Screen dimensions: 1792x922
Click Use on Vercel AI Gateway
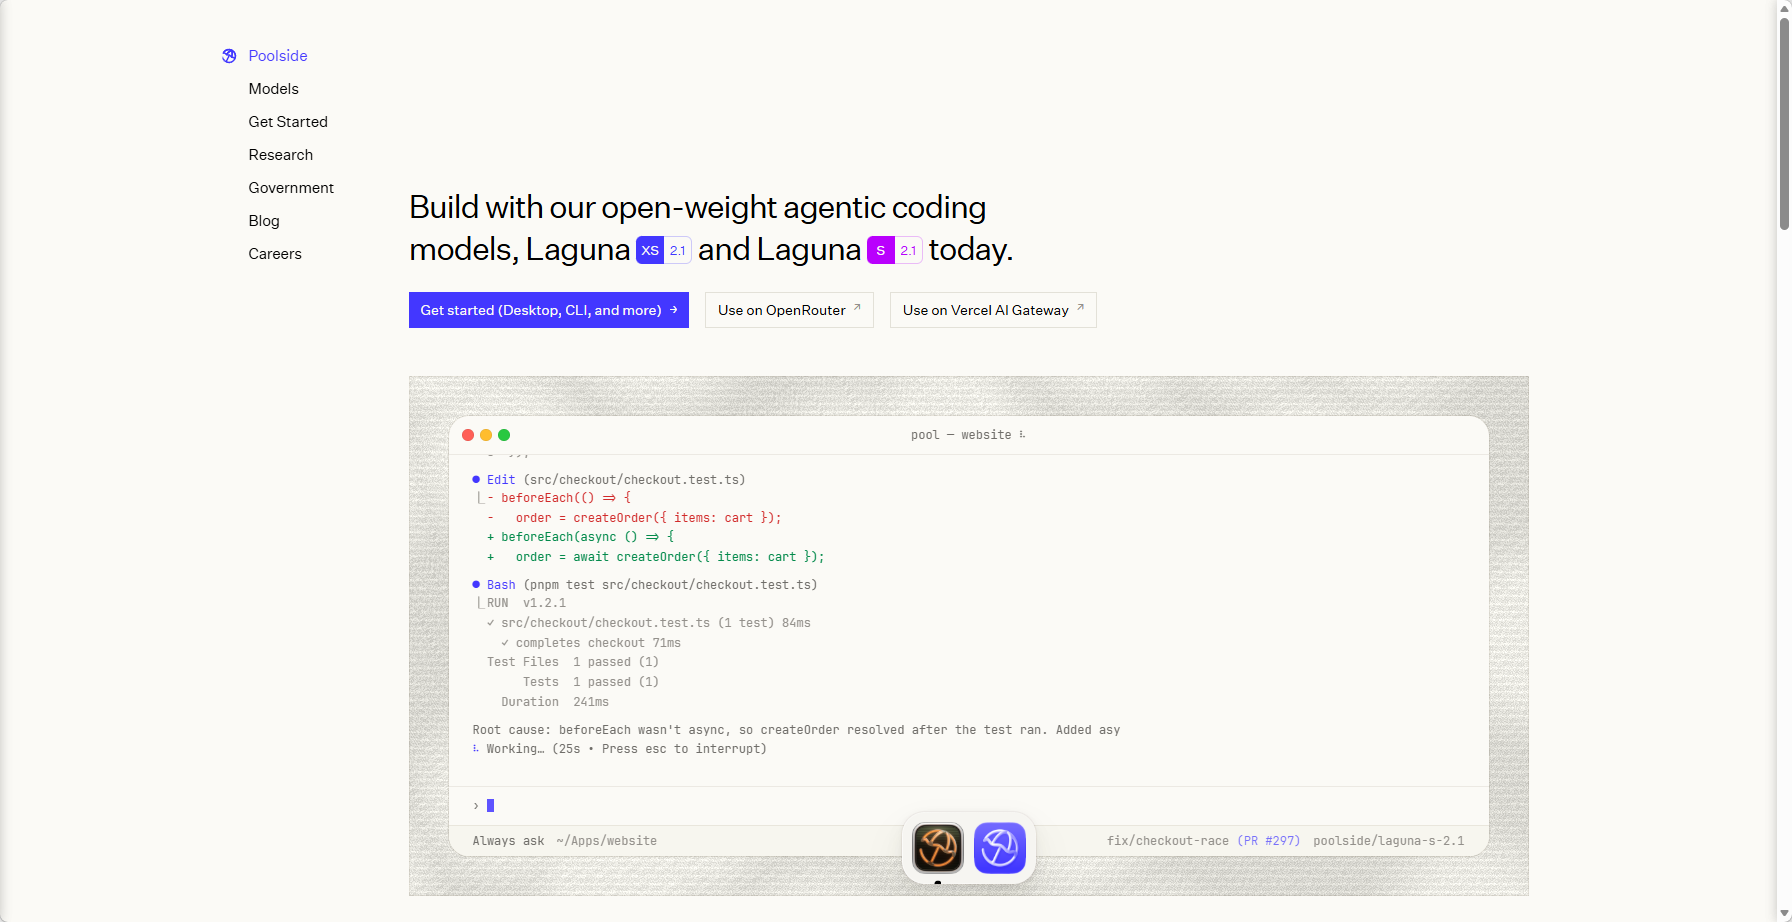coord(993,310)
